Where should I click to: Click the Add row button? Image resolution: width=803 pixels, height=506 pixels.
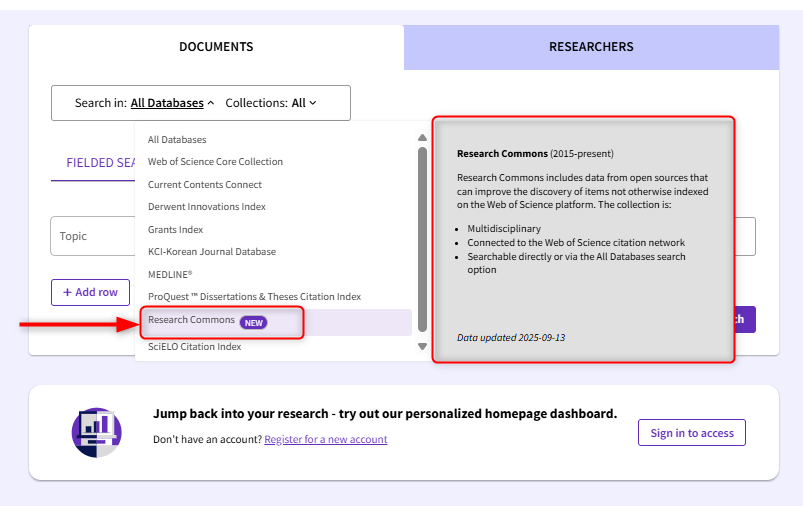point(90,292)
